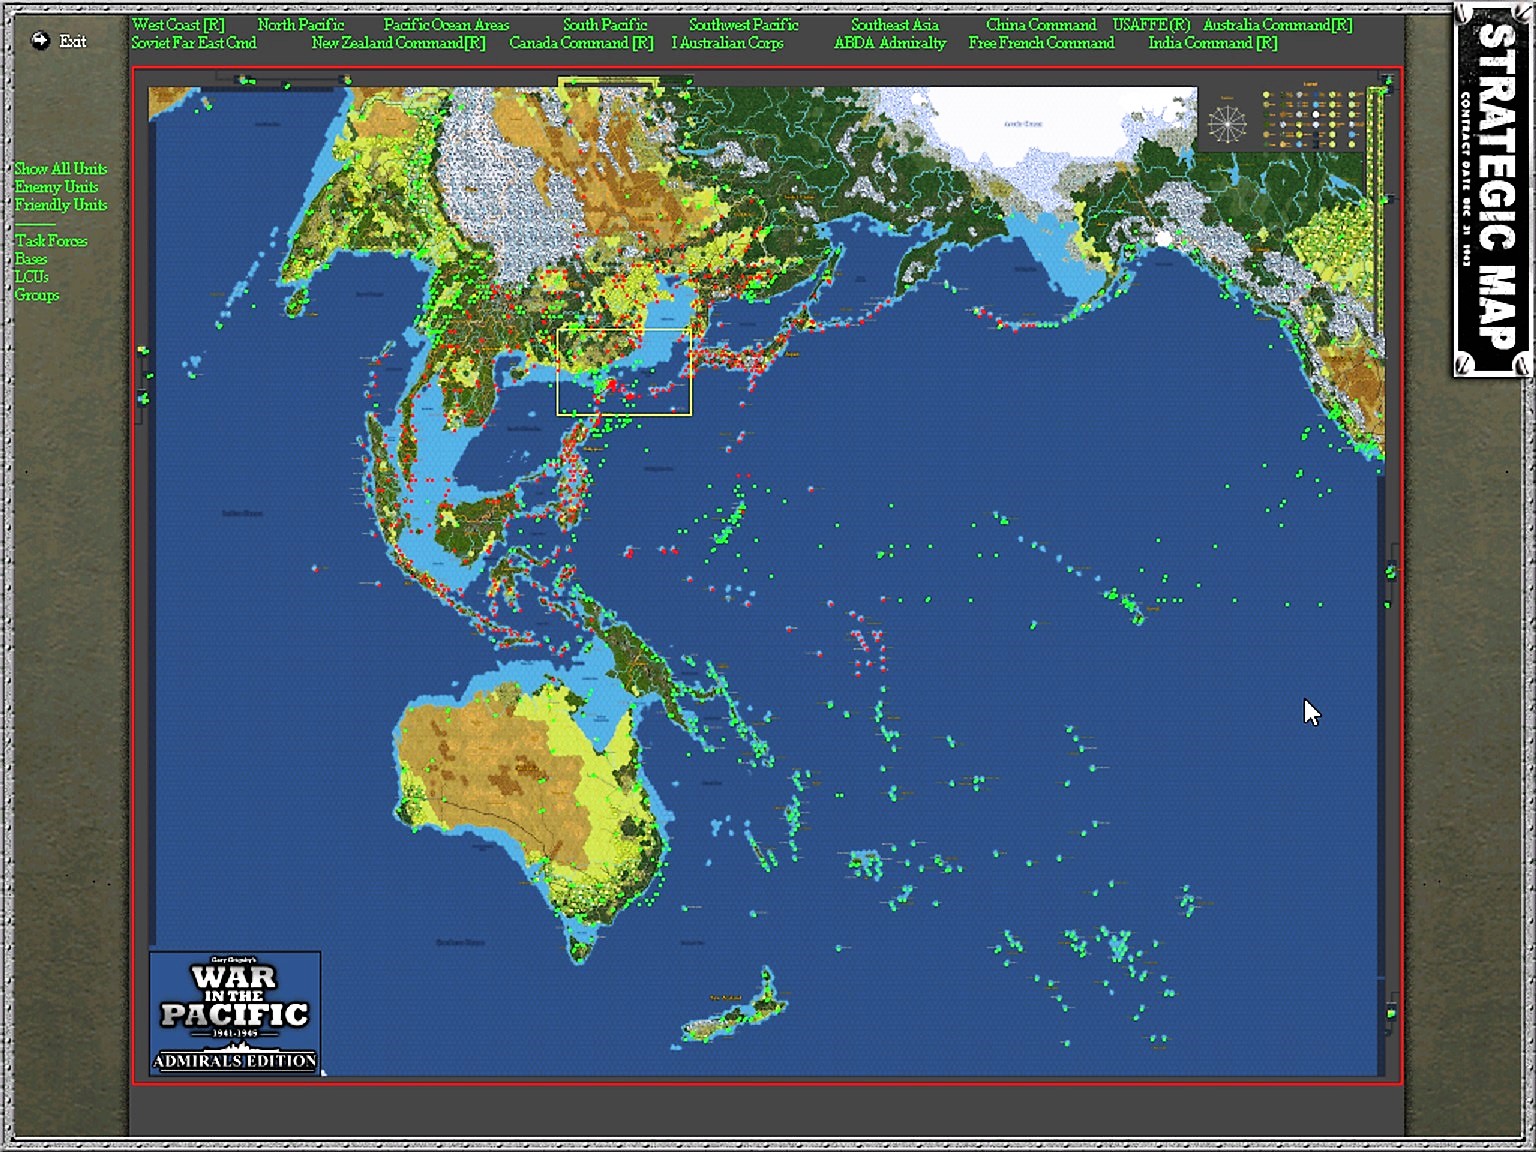Pick Canada Command [R]
The image size is (1536, 1152).
[581, 43]
